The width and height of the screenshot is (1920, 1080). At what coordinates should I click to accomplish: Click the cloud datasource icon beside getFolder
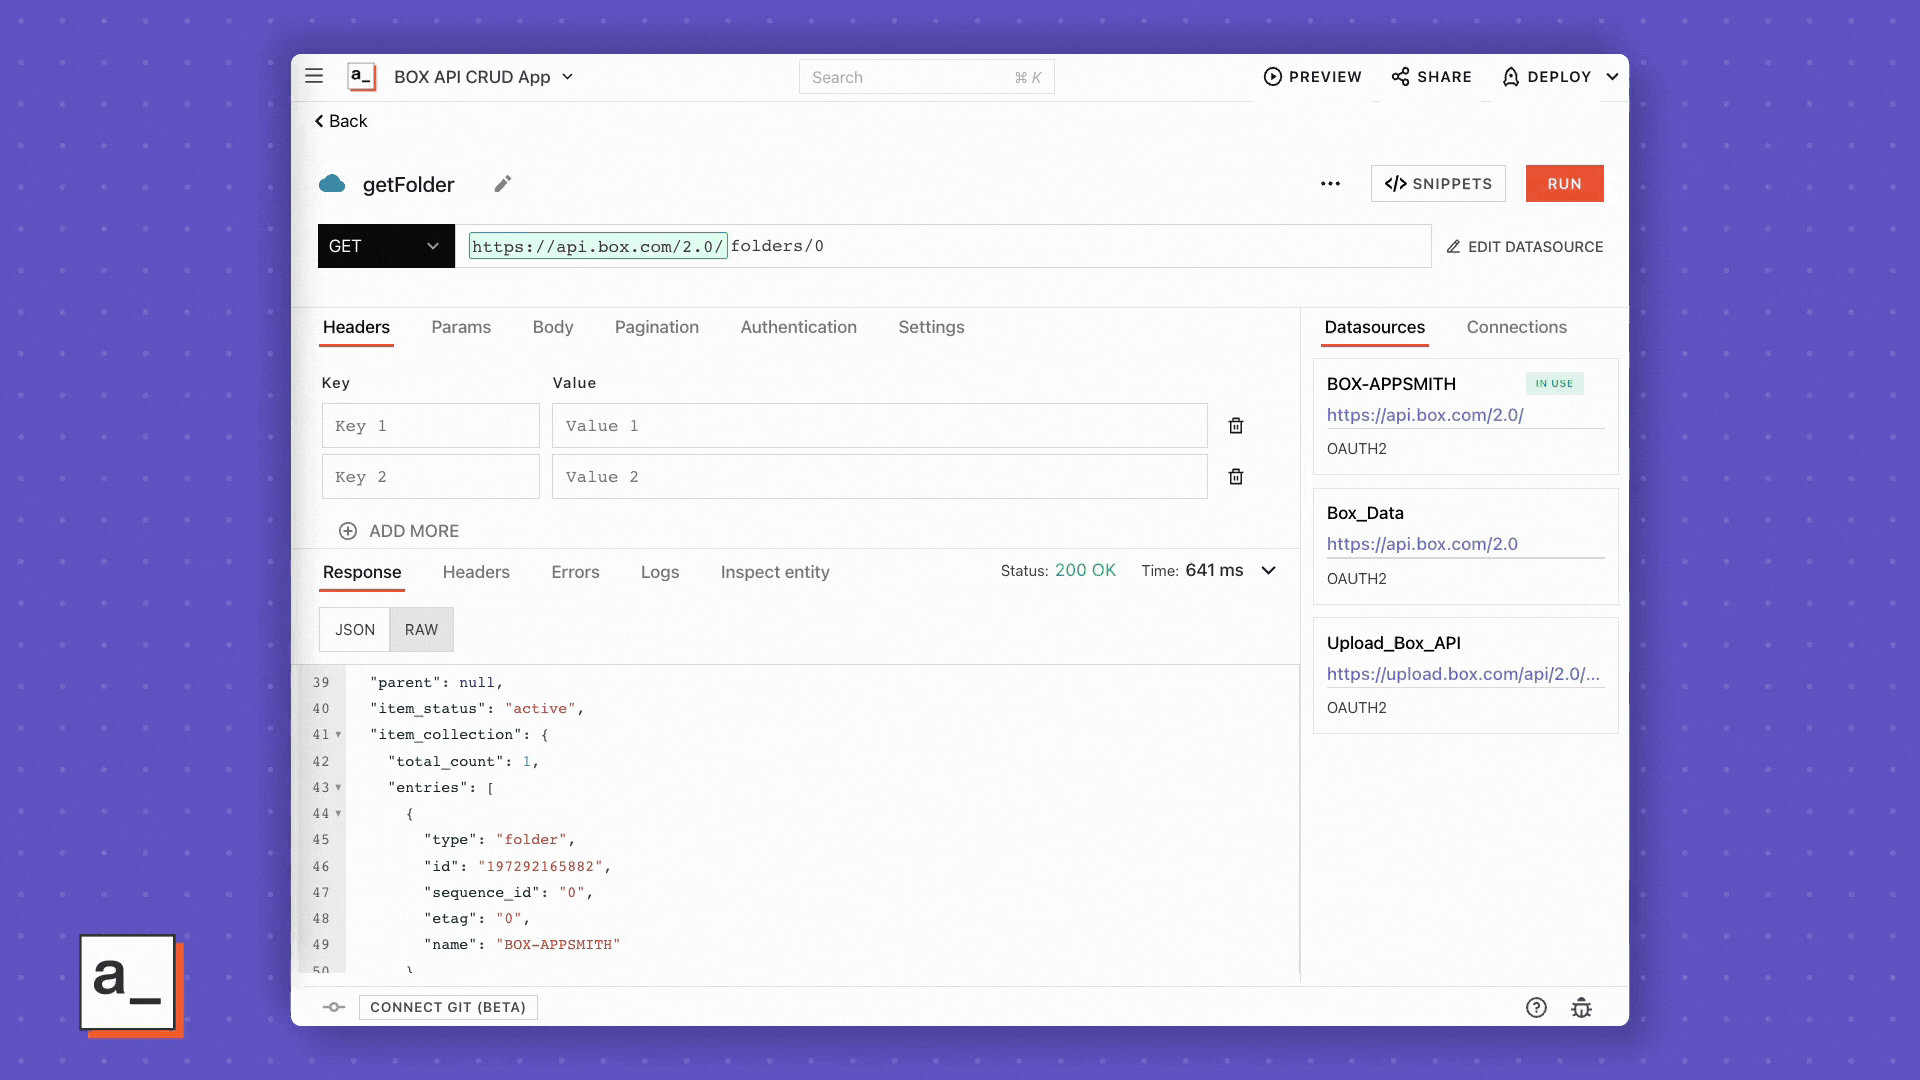pyautogui.click(x=332, y=184)
